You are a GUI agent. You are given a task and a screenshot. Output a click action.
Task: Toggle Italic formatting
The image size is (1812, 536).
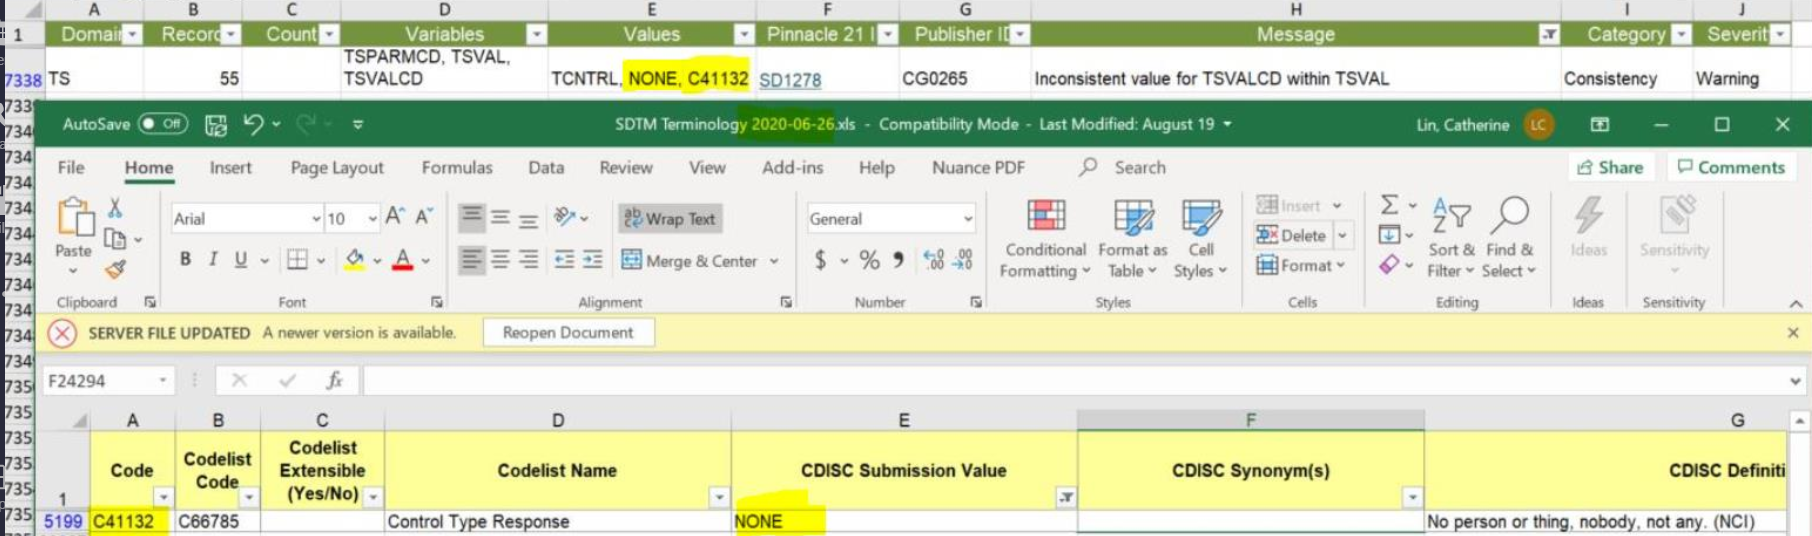(x=213, y=260)
